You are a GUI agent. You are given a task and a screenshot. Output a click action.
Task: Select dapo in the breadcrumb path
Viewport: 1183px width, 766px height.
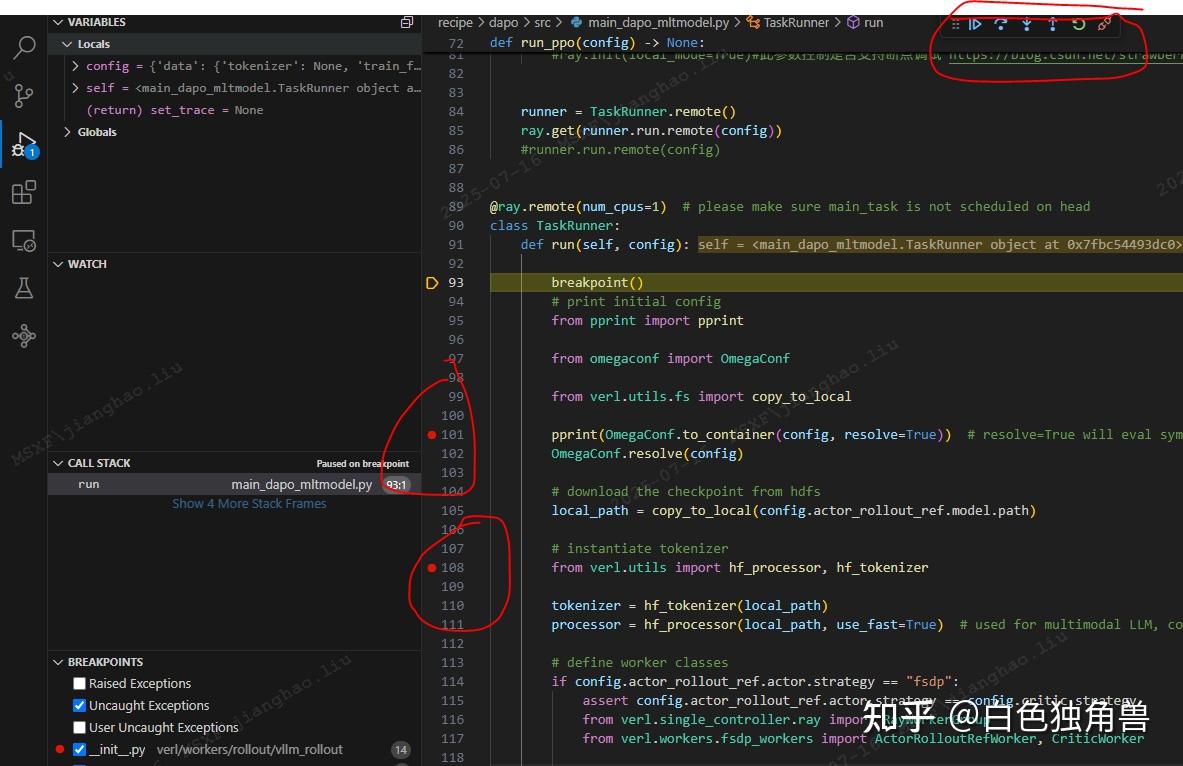coord(504,22)
